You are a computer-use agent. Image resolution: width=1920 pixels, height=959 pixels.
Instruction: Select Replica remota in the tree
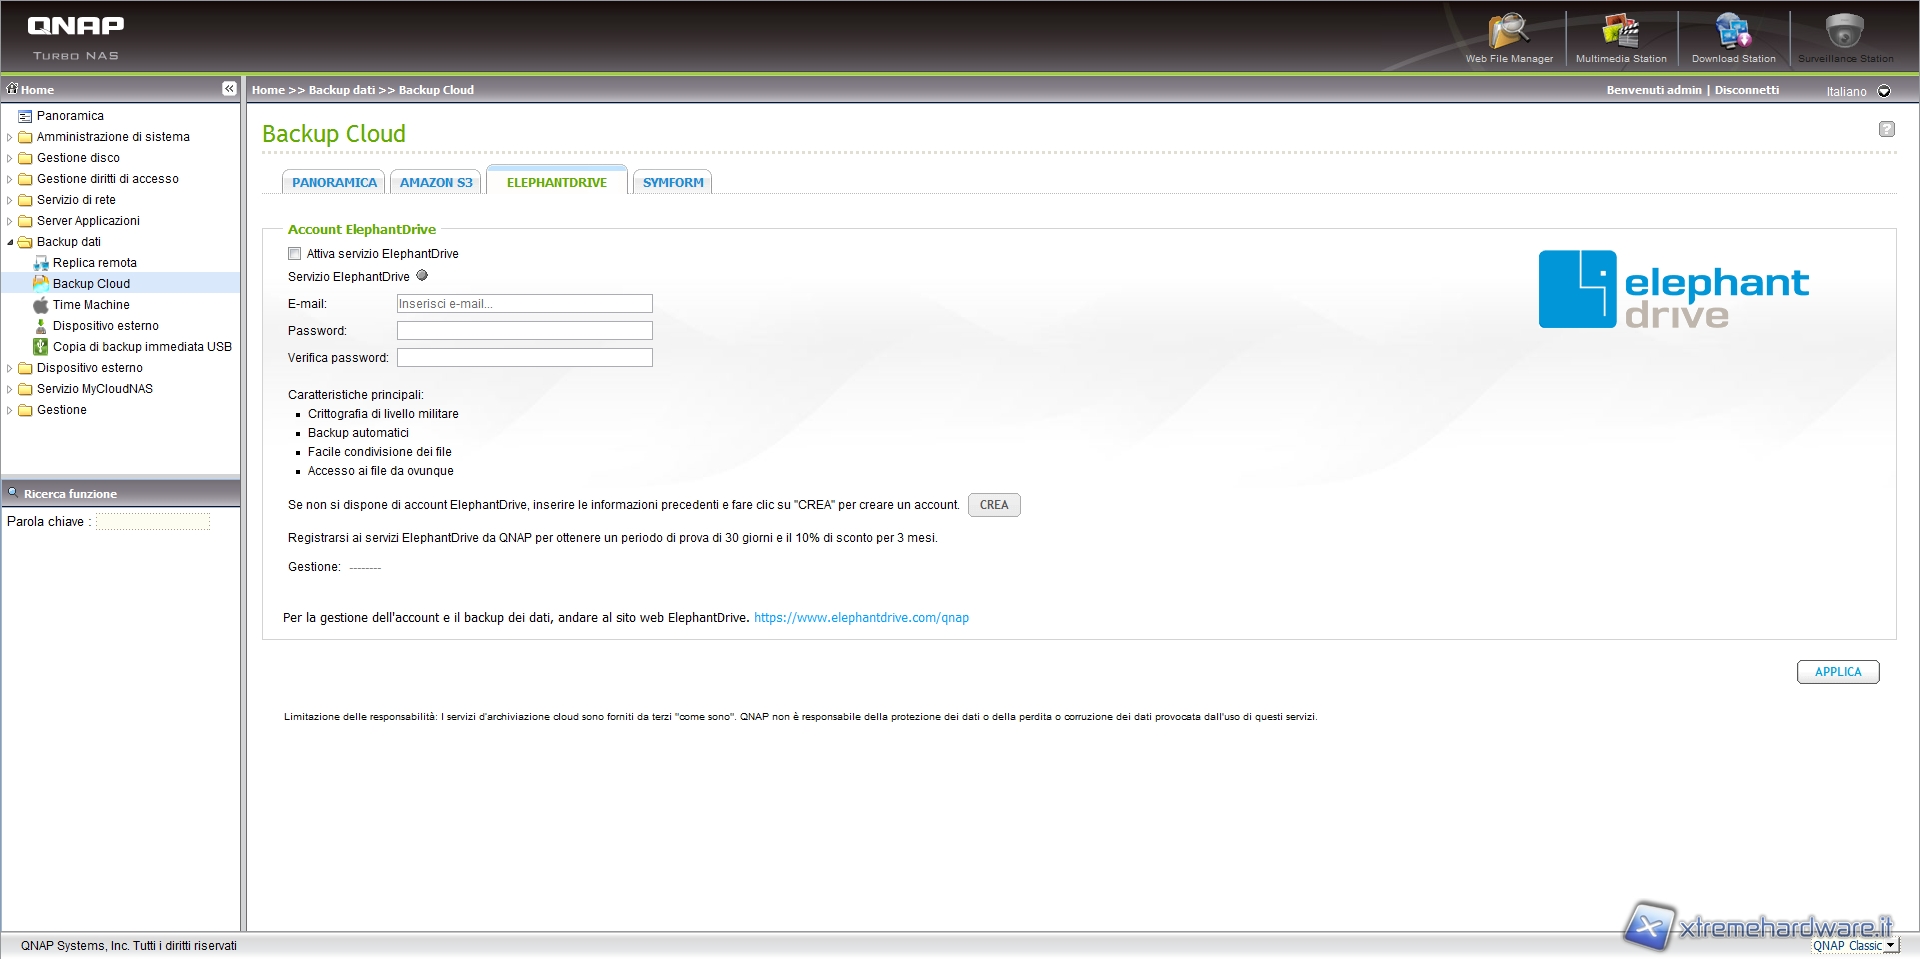point(94,263)
